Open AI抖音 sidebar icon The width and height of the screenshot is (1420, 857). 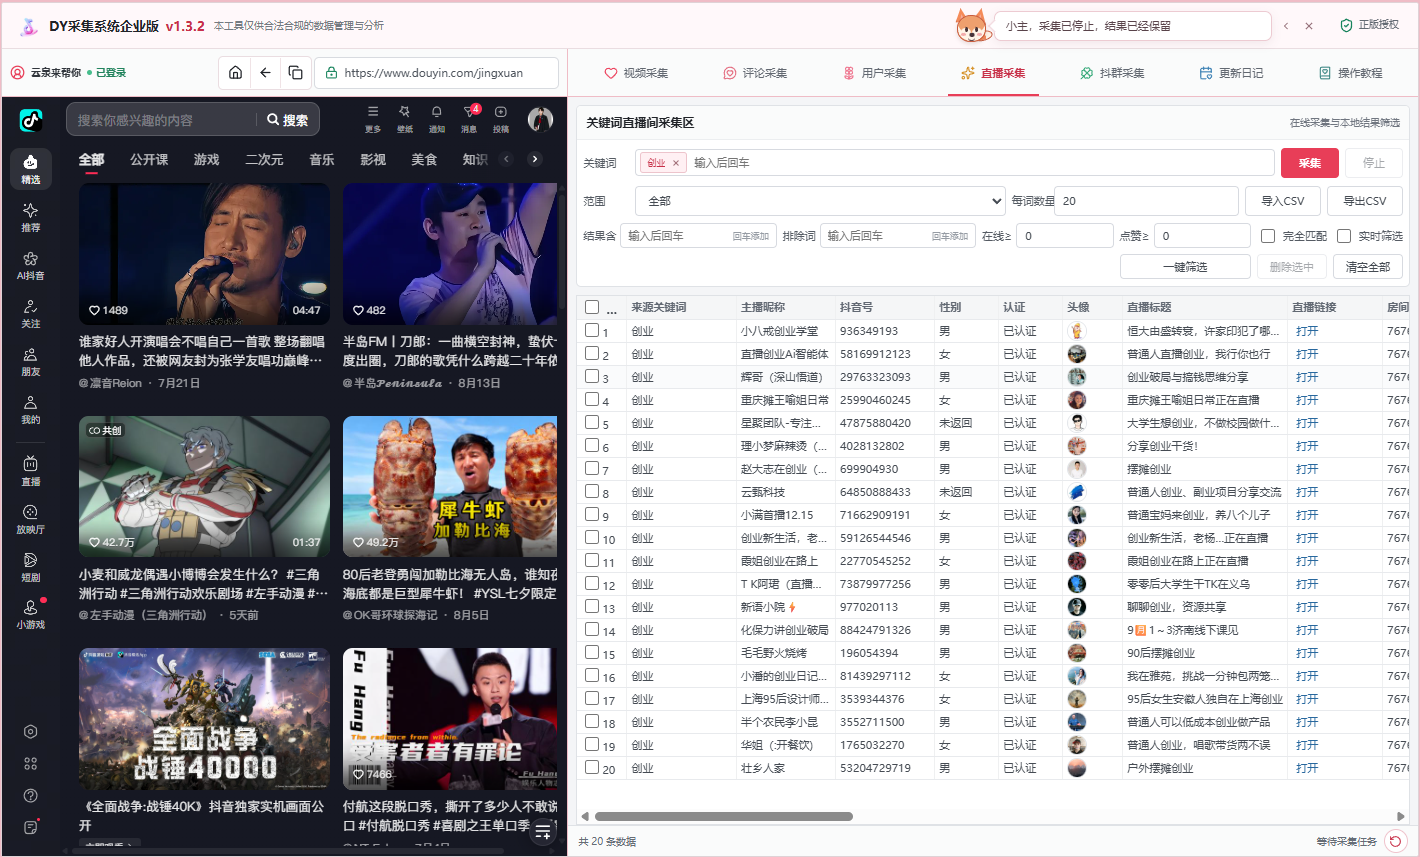tap(31, 265)
